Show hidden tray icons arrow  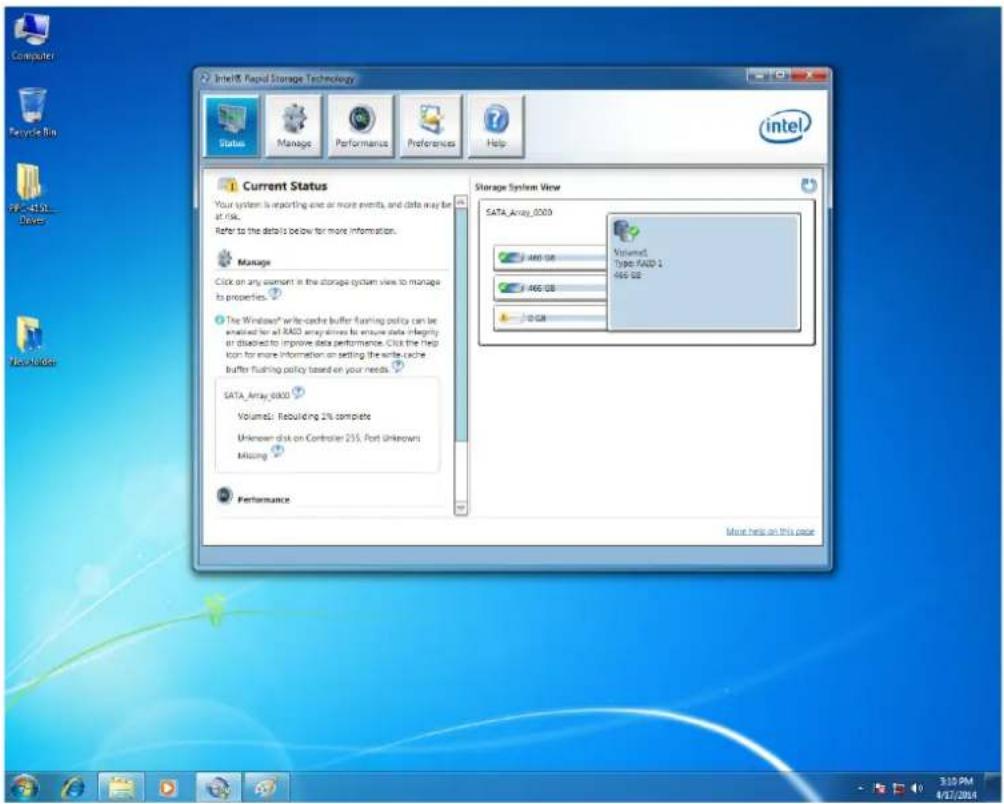pyautogui.click(x=861, y=788)
